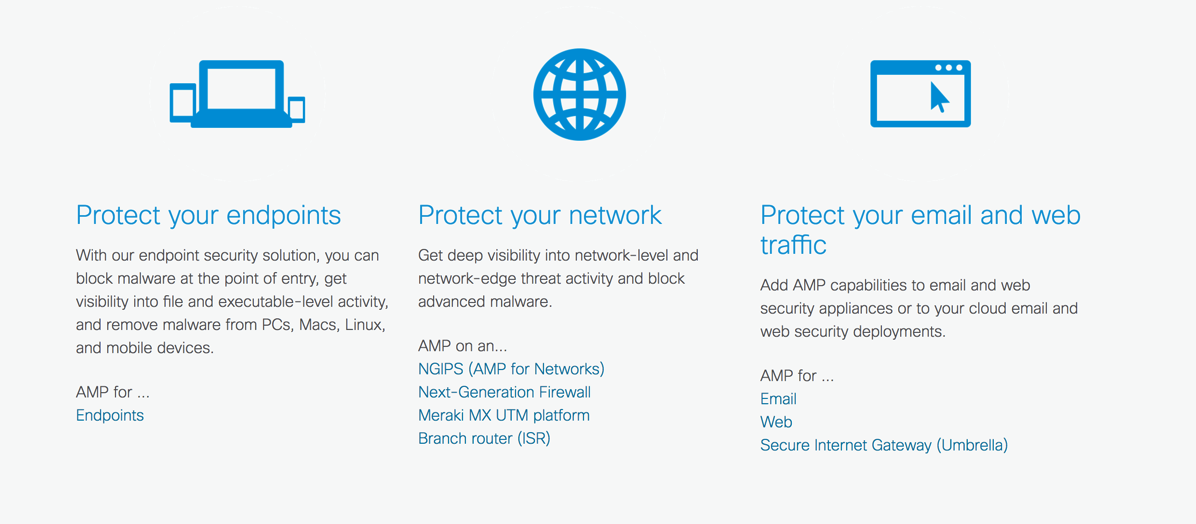Click the laptop and devices endpoint icon

point(237,94)
